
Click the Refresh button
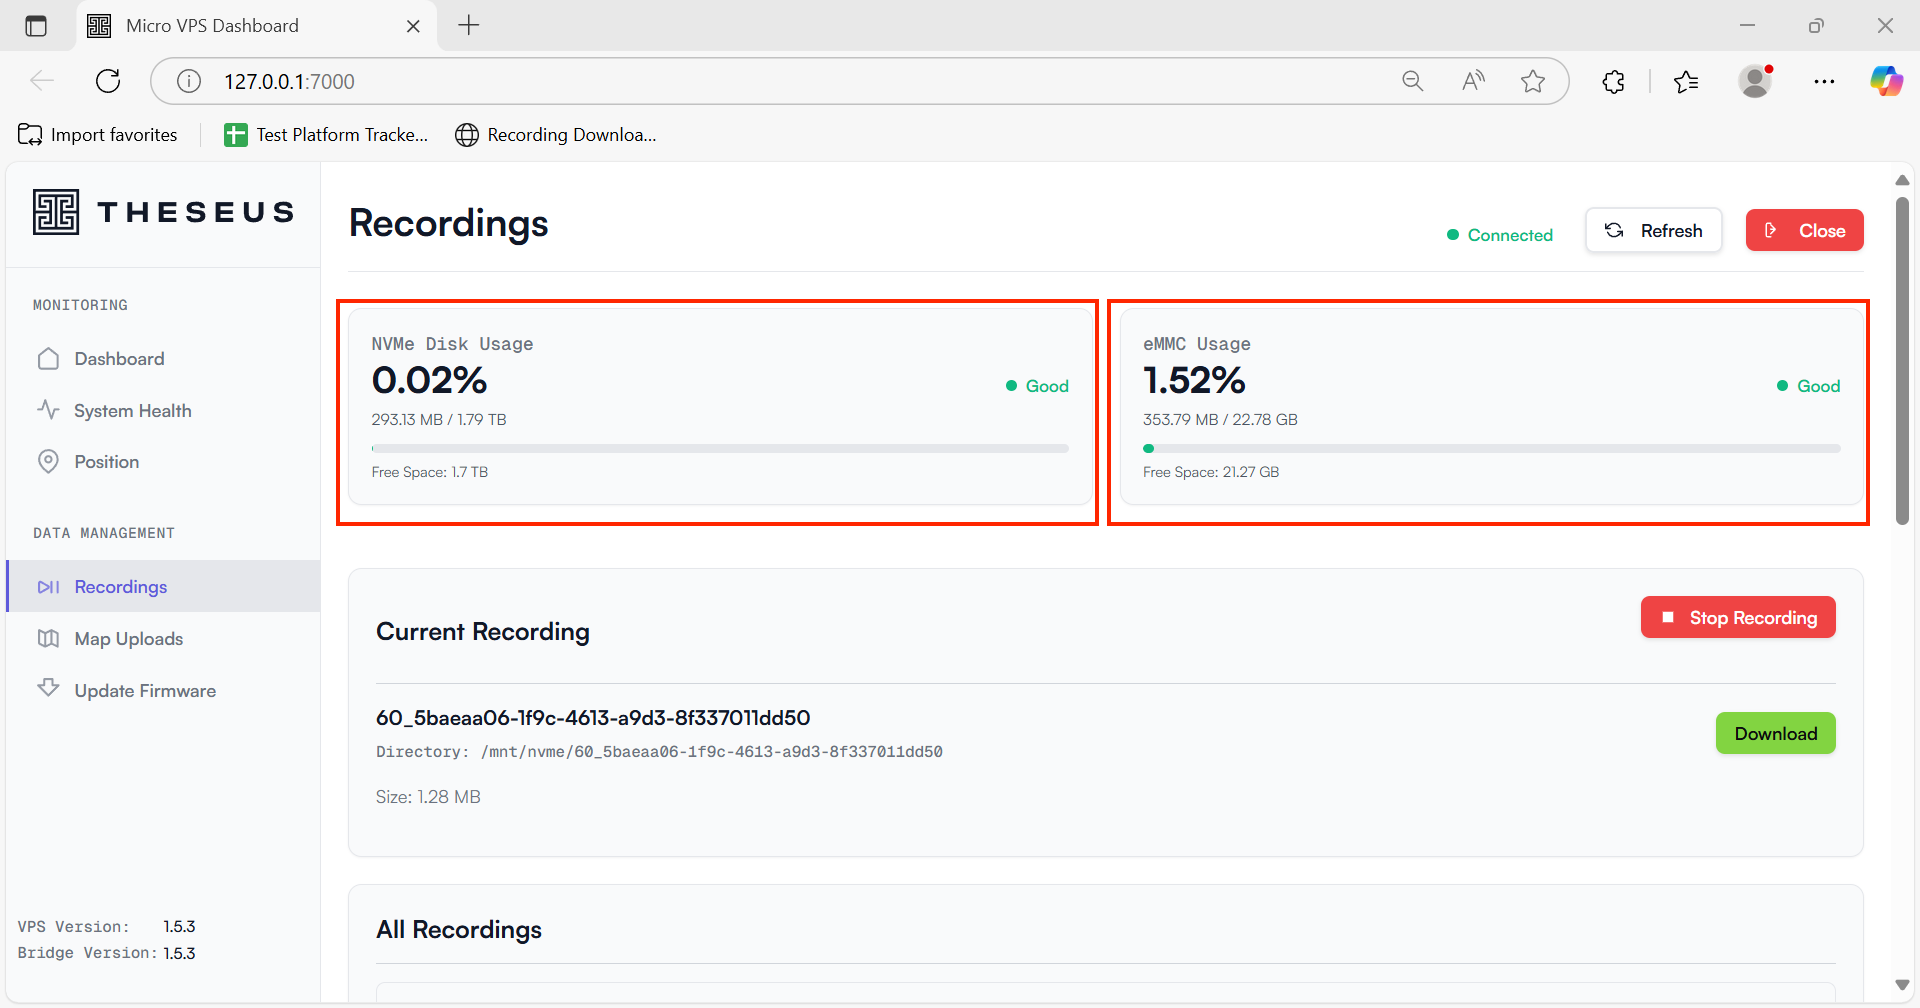[x=1653, y=231]
